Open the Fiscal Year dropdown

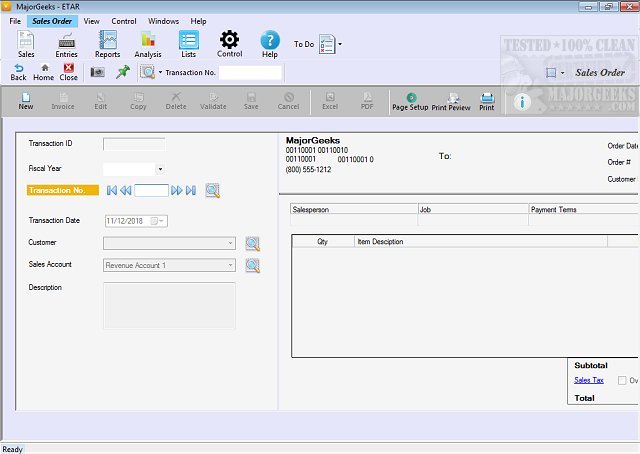160,169
